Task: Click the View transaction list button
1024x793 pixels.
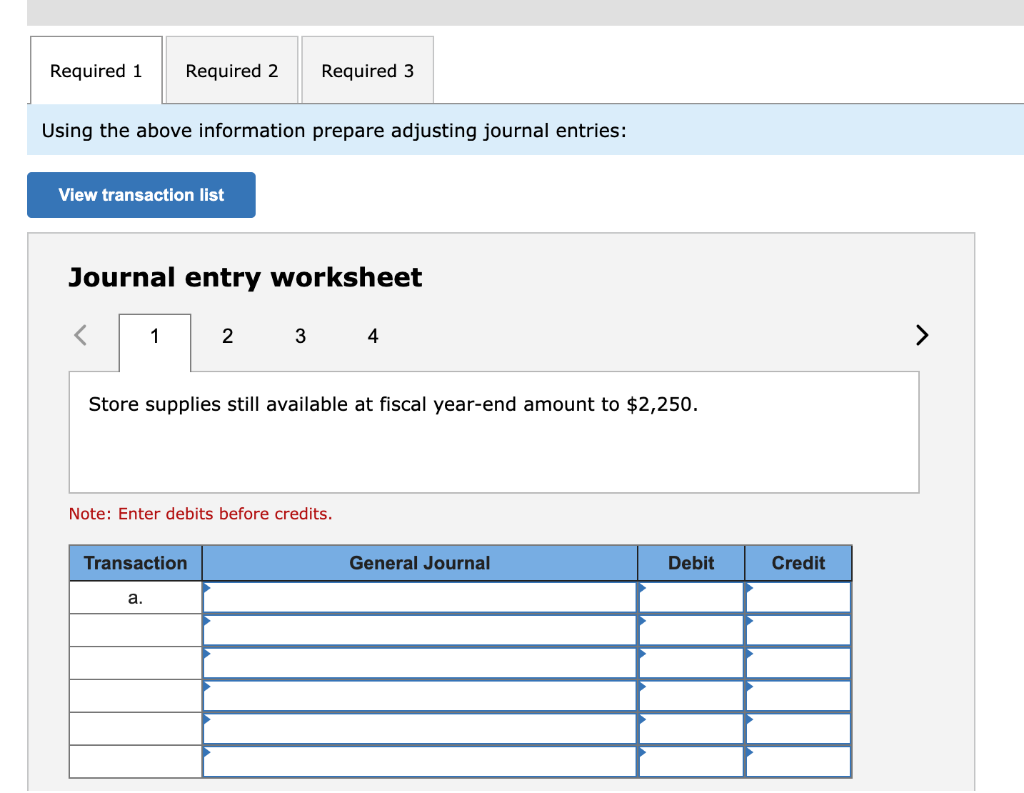Action: pyautogui.click(x=140, y=194)
